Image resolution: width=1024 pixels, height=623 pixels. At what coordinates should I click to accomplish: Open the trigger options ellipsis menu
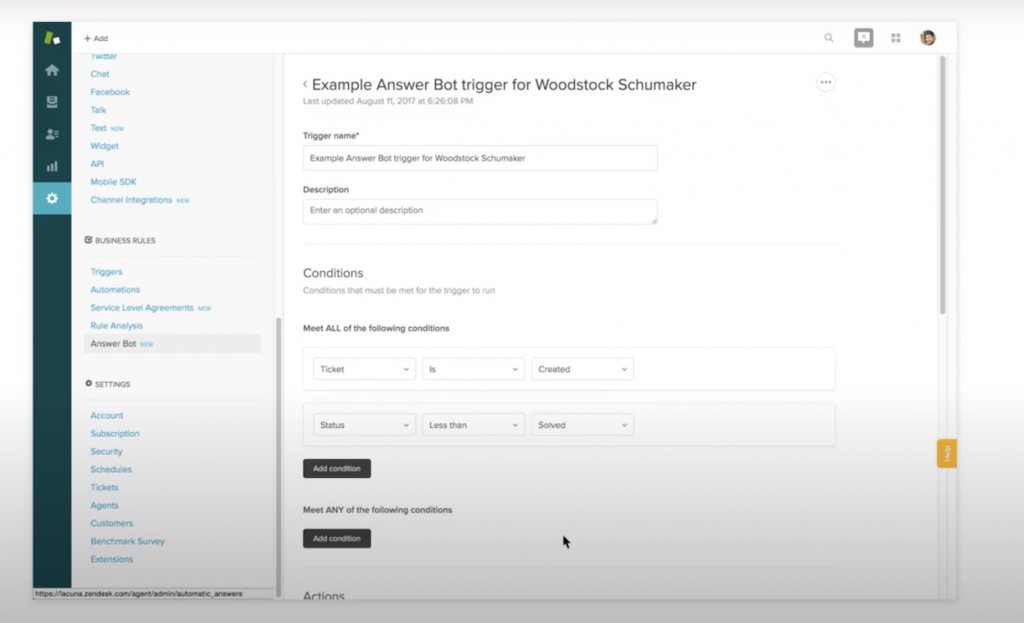826,82
